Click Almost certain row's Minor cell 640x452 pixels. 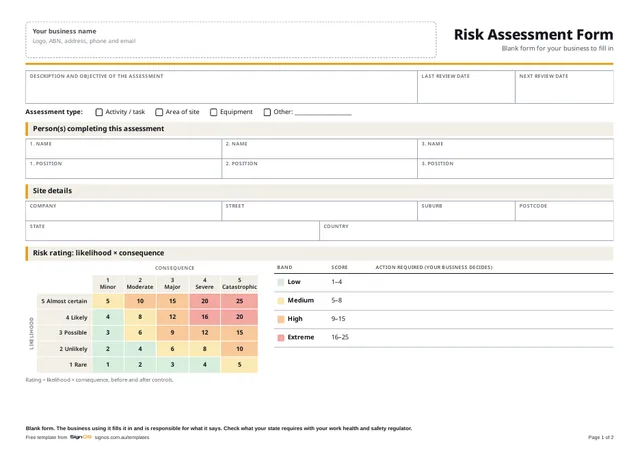pyautogui.click(x=108, y=301)
